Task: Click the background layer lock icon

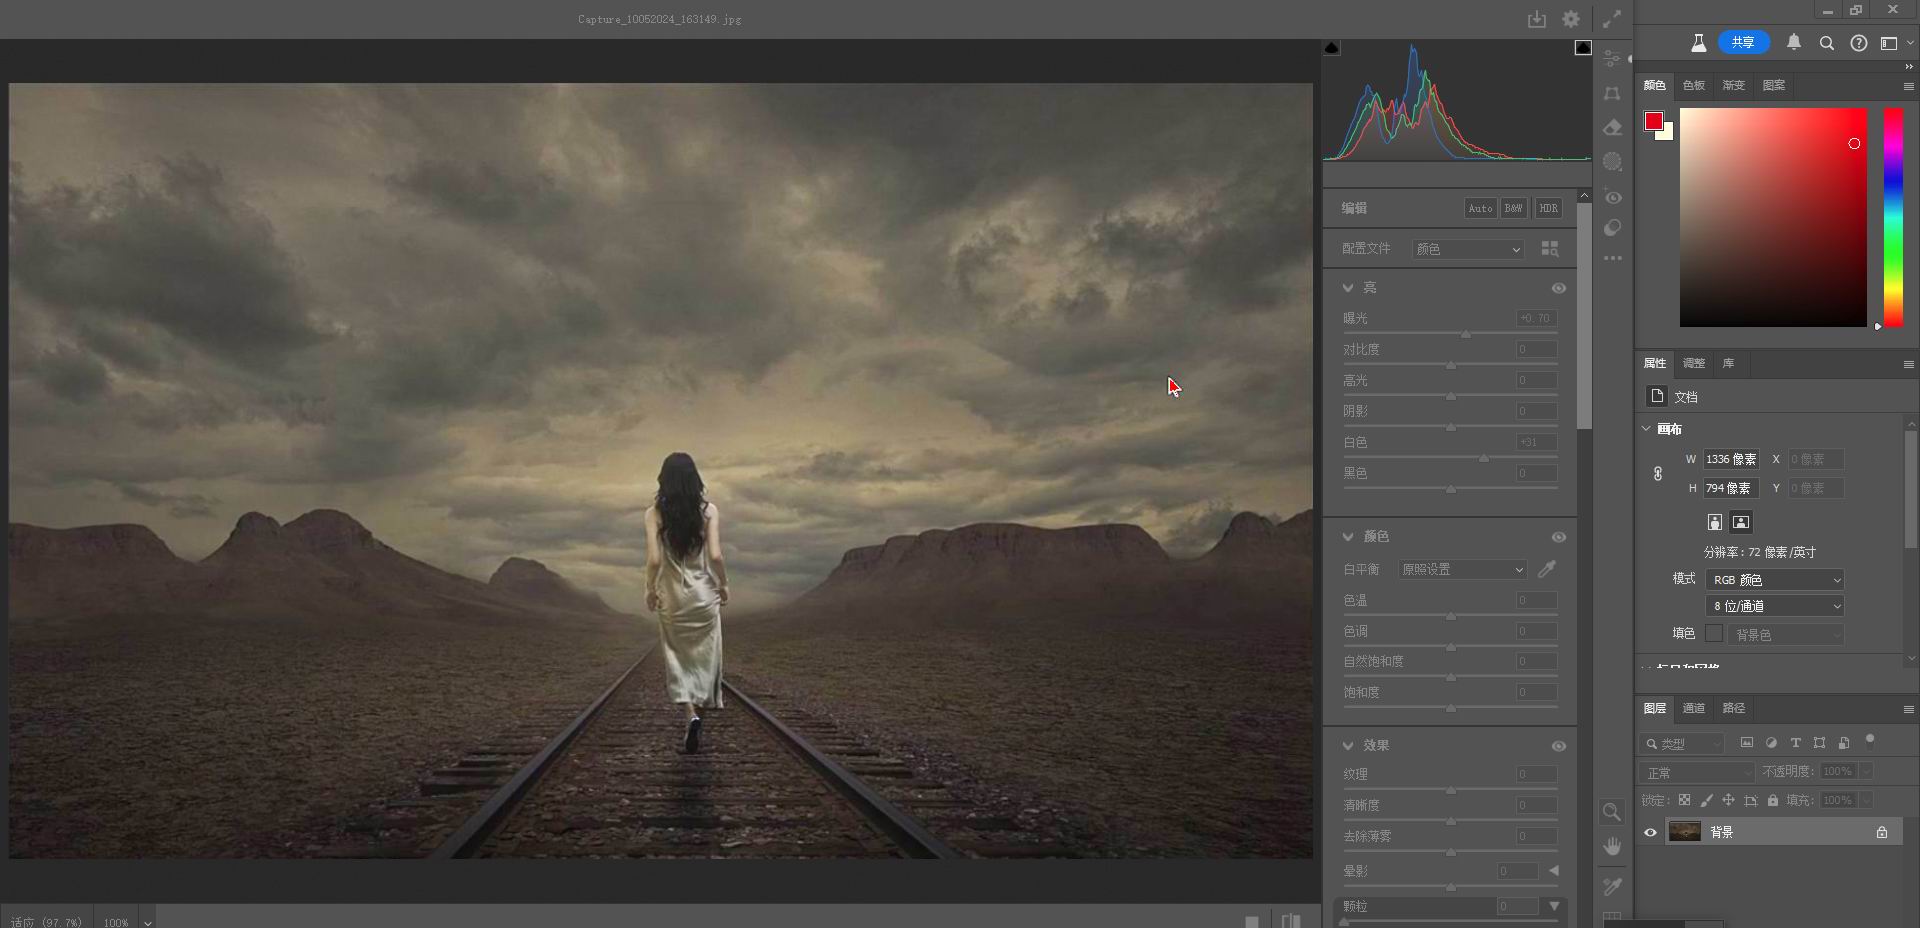Action: [1882, 832]
